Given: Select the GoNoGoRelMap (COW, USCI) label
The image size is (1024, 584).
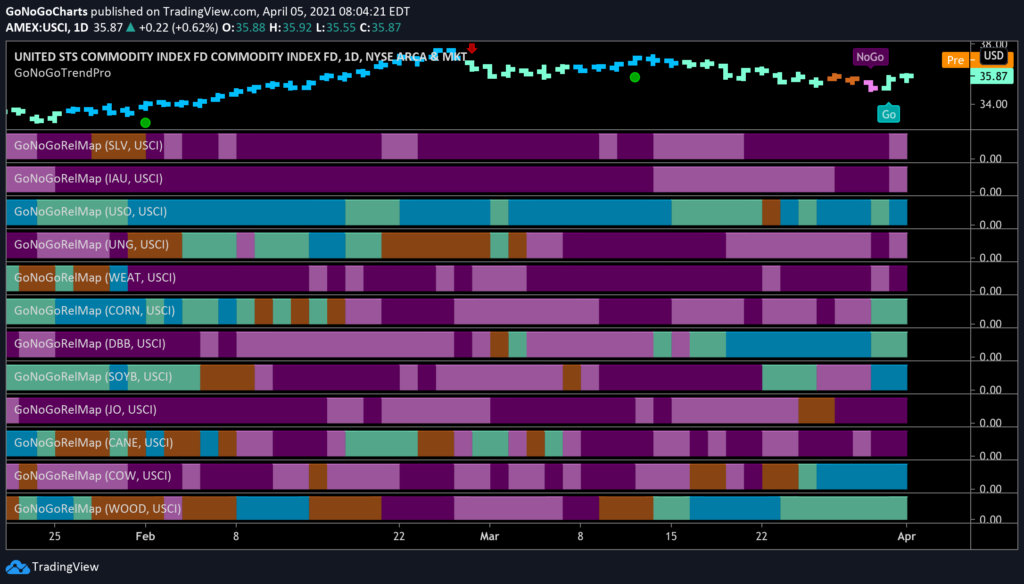Looking at the screenshot, I should [92, 476].
